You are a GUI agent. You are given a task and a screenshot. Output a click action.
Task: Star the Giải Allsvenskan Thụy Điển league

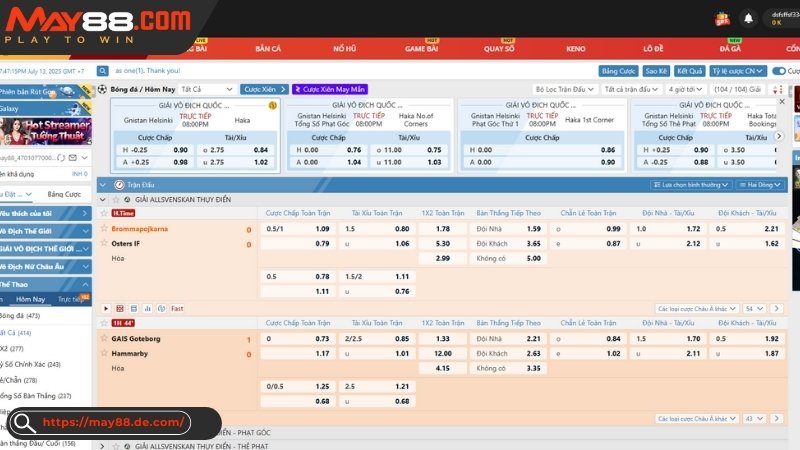[116, 199]
